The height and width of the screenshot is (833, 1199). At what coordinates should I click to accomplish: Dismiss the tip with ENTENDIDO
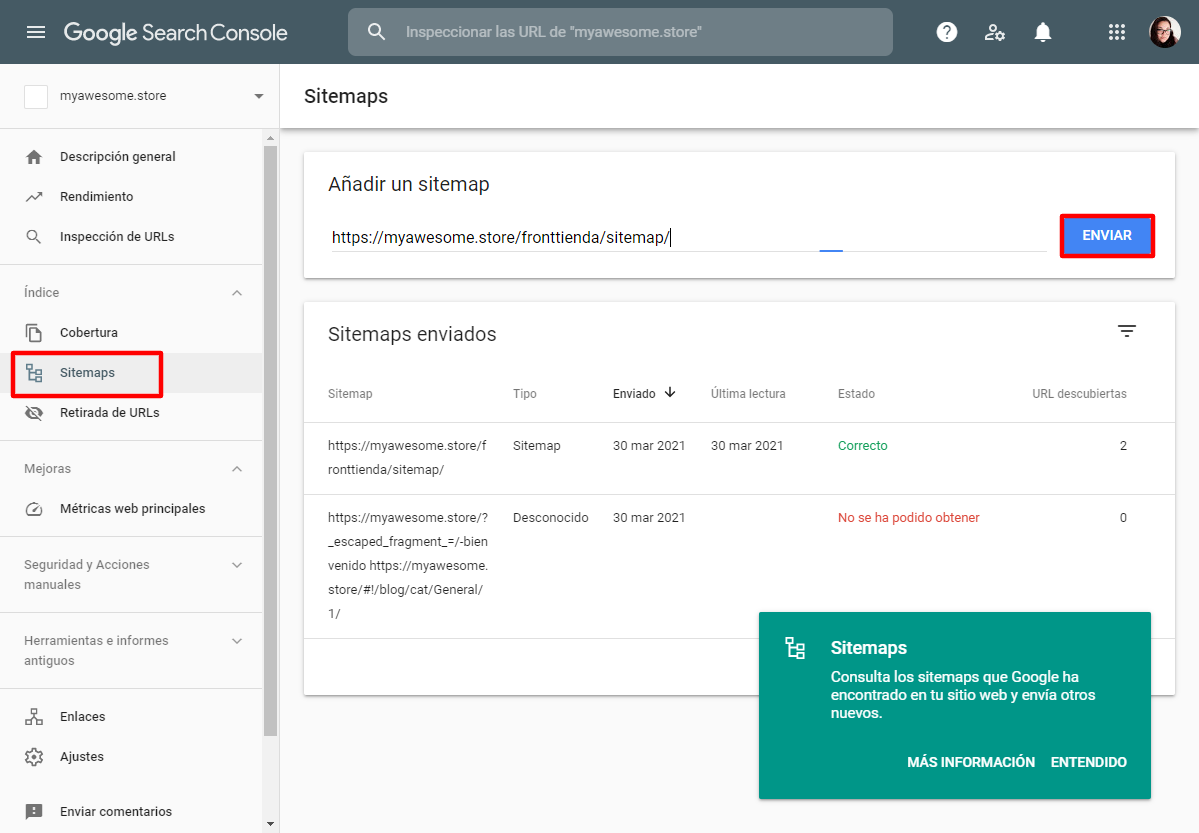pos(1088,762)
